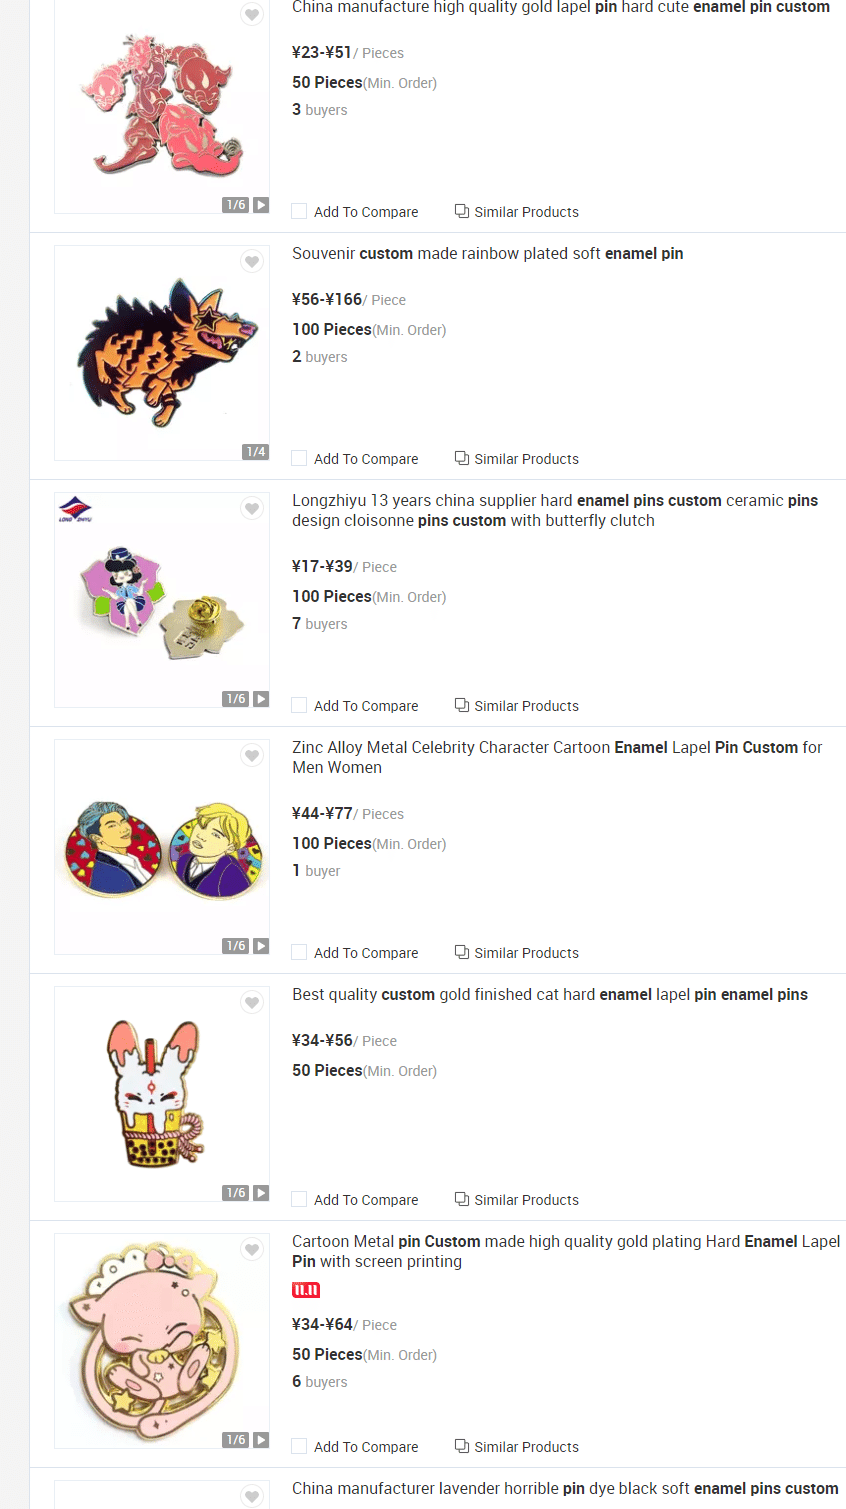The image size is (846, 1509).
Task: Favorite the rainbow plated soft enamel pin
Action: click(252, 262)
